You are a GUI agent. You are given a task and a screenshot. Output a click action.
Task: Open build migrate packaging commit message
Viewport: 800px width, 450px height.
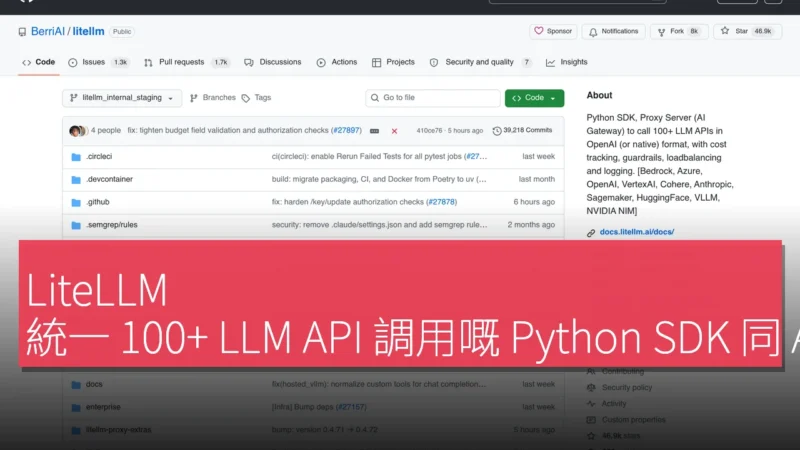379,179
